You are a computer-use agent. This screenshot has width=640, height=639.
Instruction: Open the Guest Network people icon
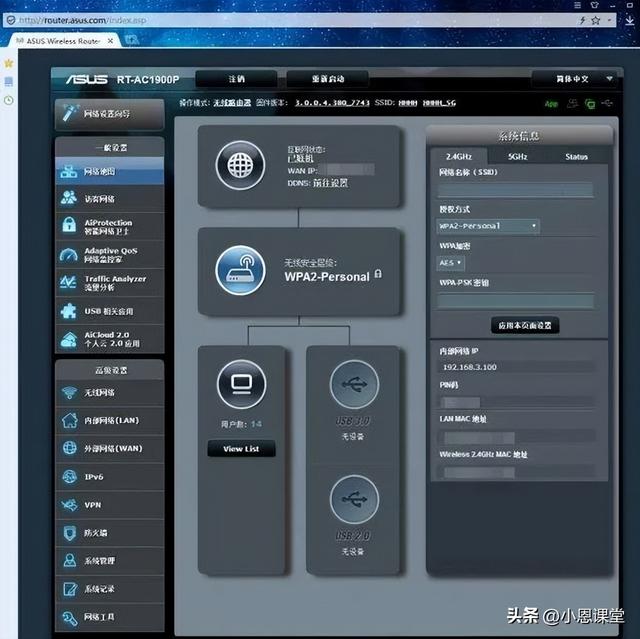[x=69, y=198]
